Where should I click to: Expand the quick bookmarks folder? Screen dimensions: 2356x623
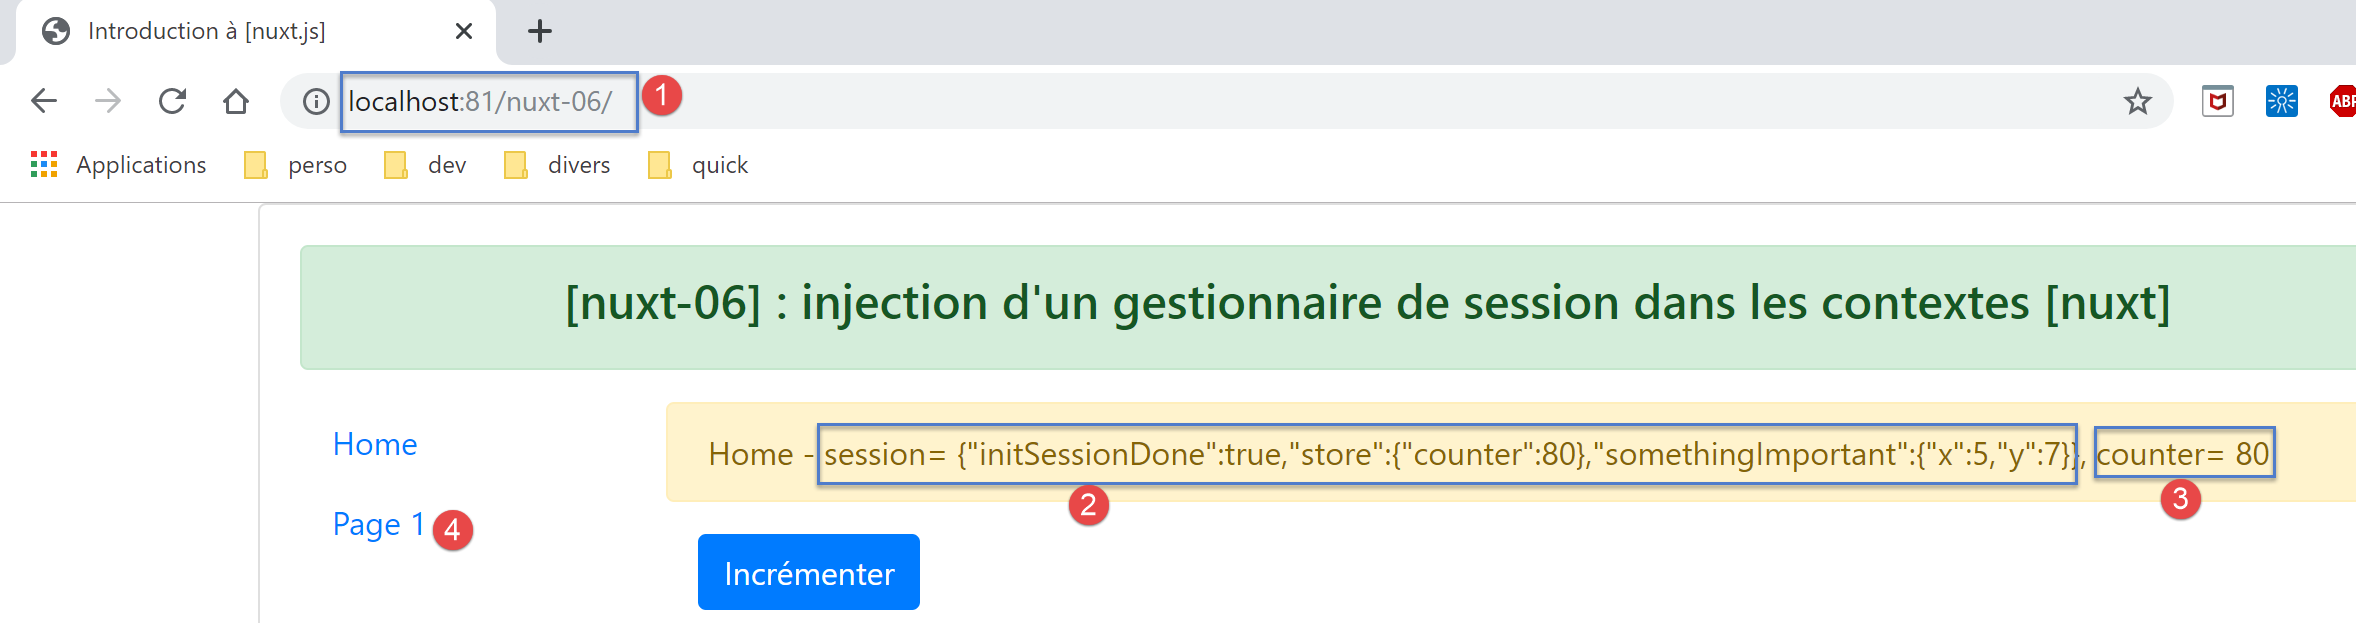(699, 165)
